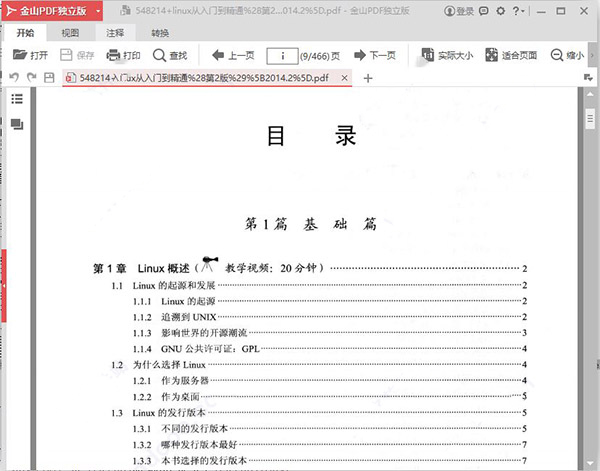The height and width of the screenshot is (471, 600).
Task: Click 1.1.1 Linux的起源 entry
Action: point(330,302)
